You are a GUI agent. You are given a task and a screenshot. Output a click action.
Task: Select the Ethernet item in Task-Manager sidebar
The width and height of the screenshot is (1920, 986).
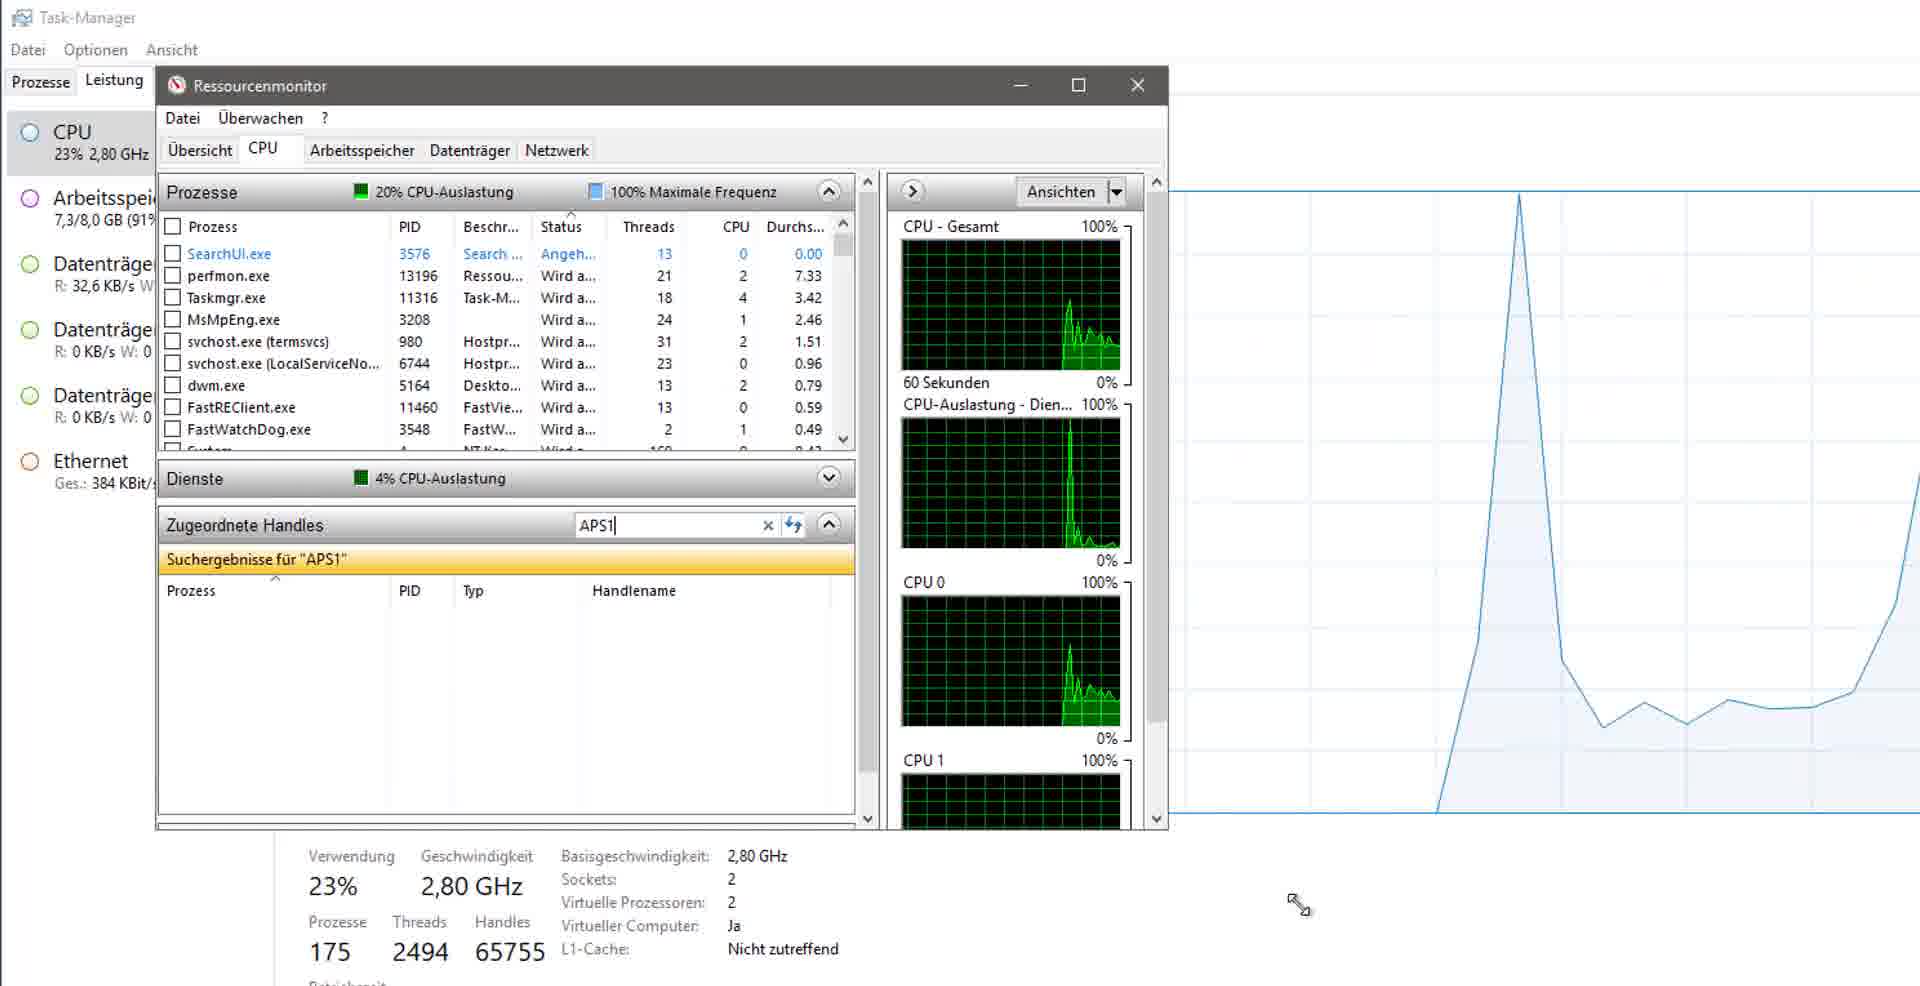pos(82,471)
